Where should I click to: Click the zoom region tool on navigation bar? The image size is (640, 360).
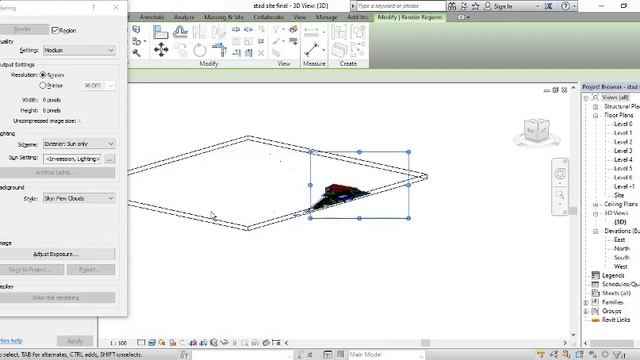coord(560,195)
